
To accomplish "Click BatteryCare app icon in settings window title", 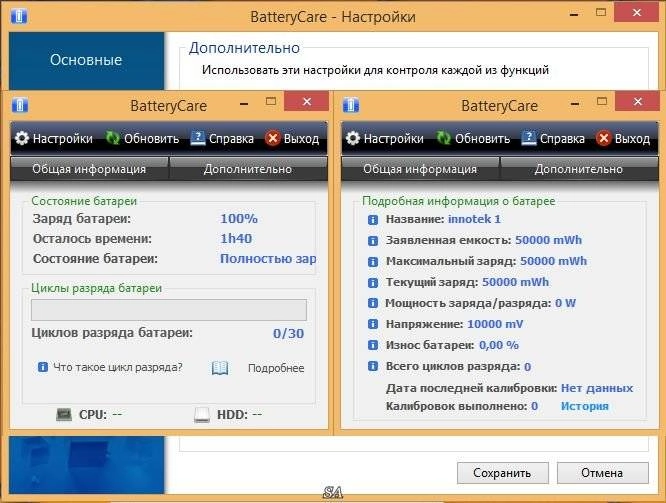I will 18,16.
